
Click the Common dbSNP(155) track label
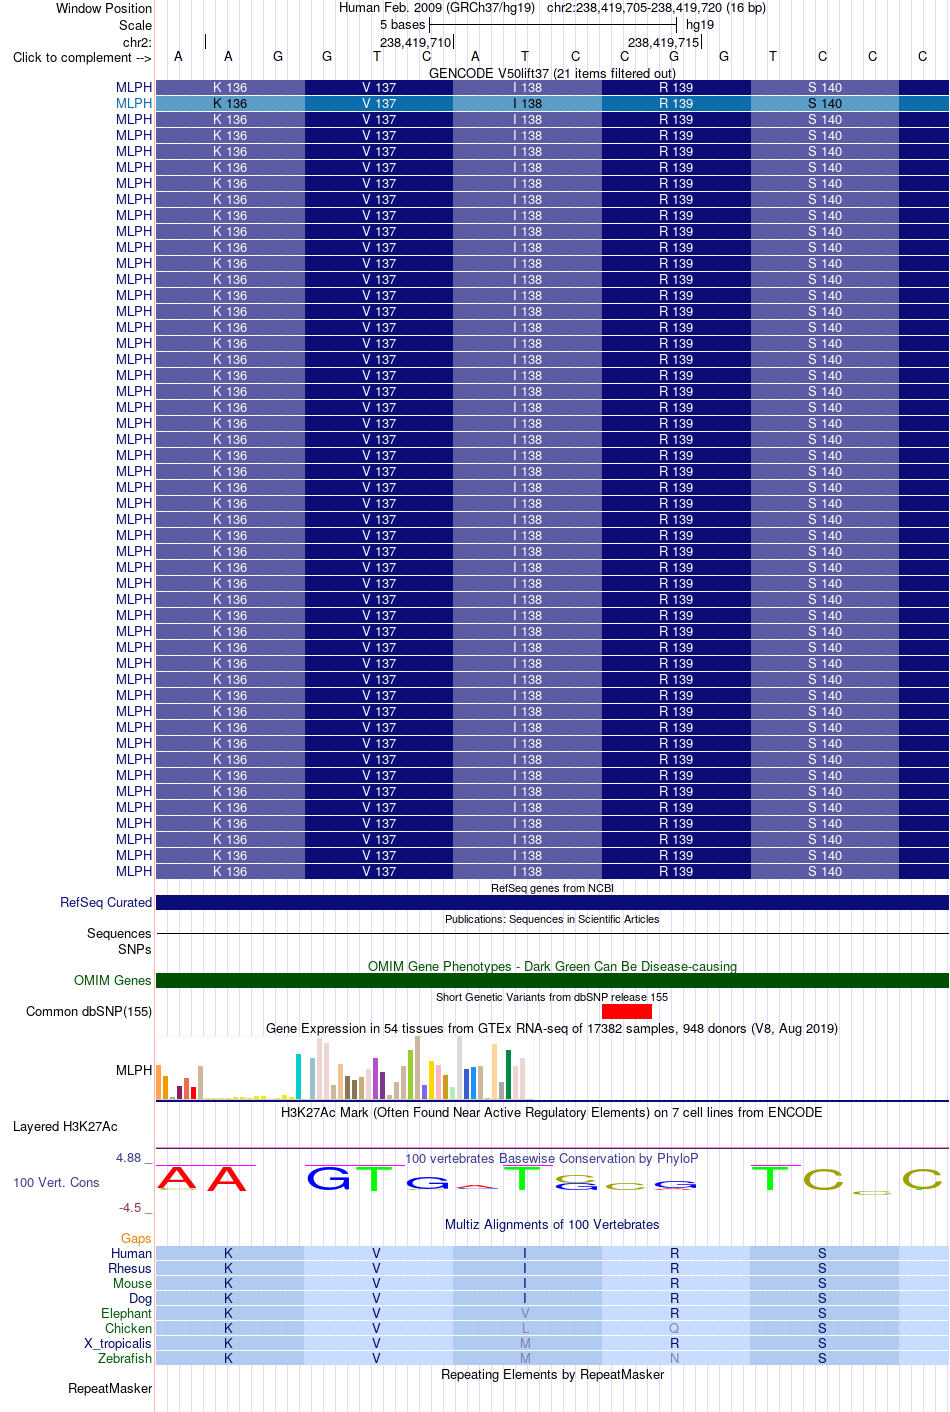click(89, 1011)
